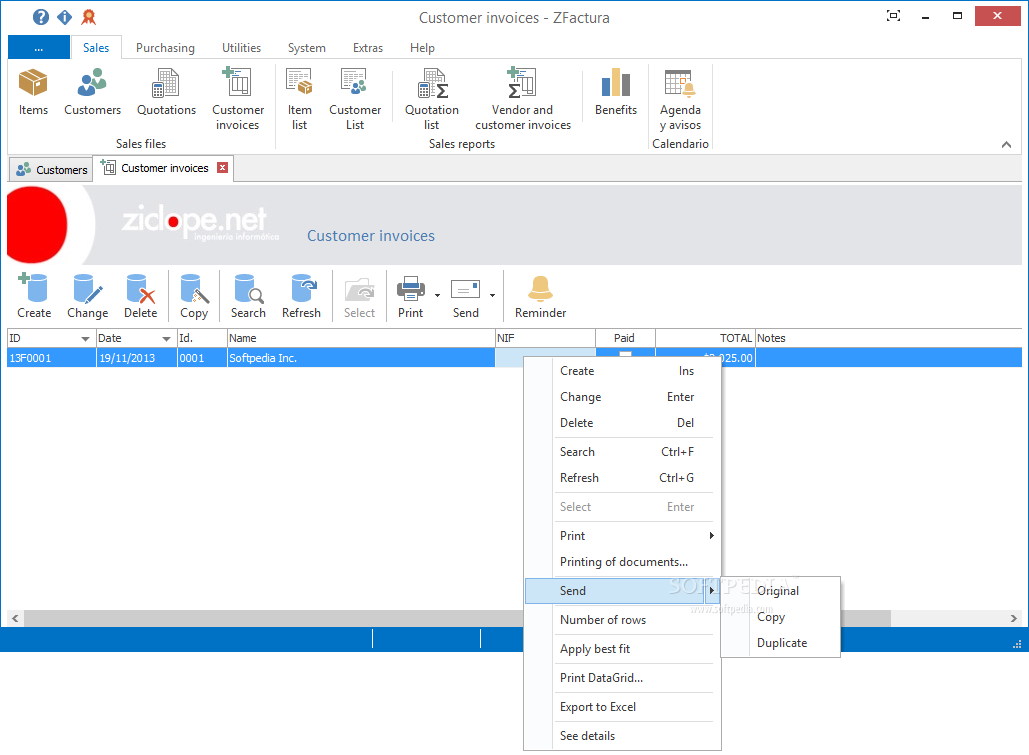Screen dimensions: 1029x755
Task: Click the horizontal scrollbar left arrow
Action: tap(15, 618)
